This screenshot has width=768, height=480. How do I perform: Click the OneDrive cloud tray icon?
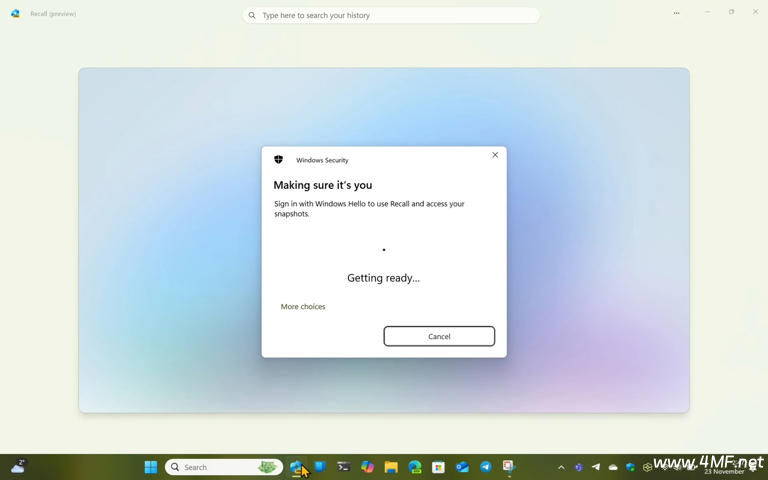(613, 467)
